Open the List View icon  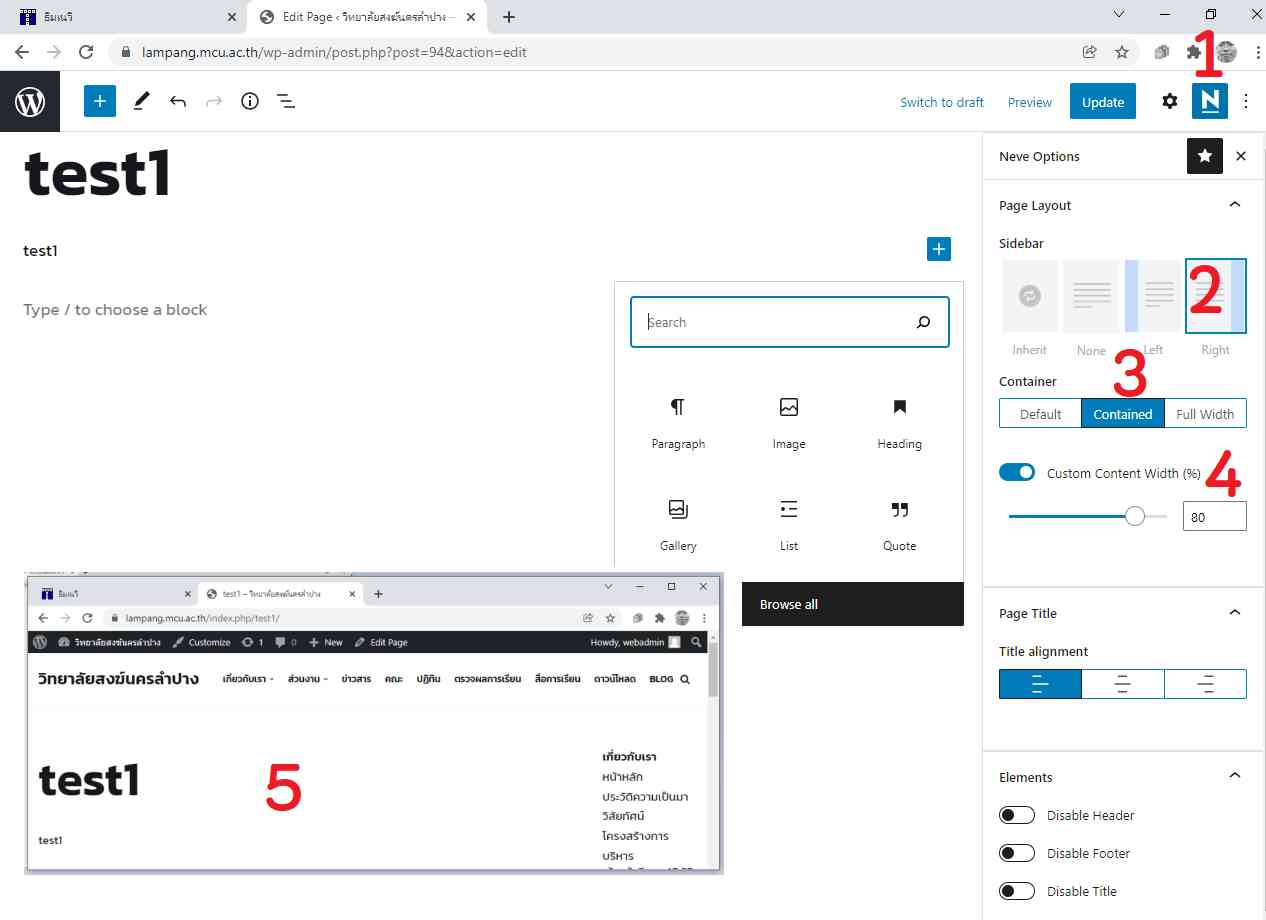click(x=286, y=101)
